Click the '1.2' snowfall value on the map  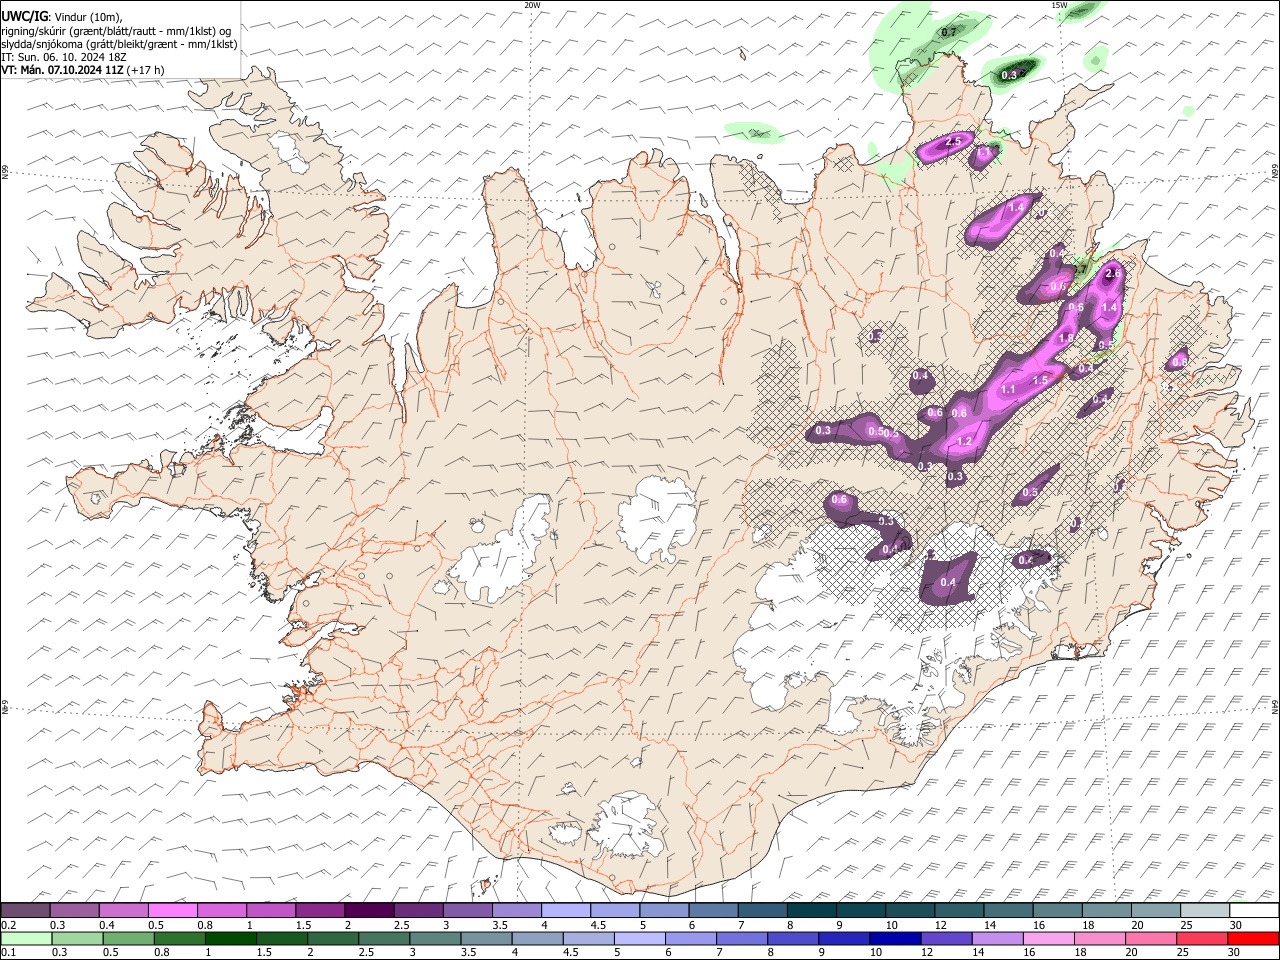click(965, 441)
